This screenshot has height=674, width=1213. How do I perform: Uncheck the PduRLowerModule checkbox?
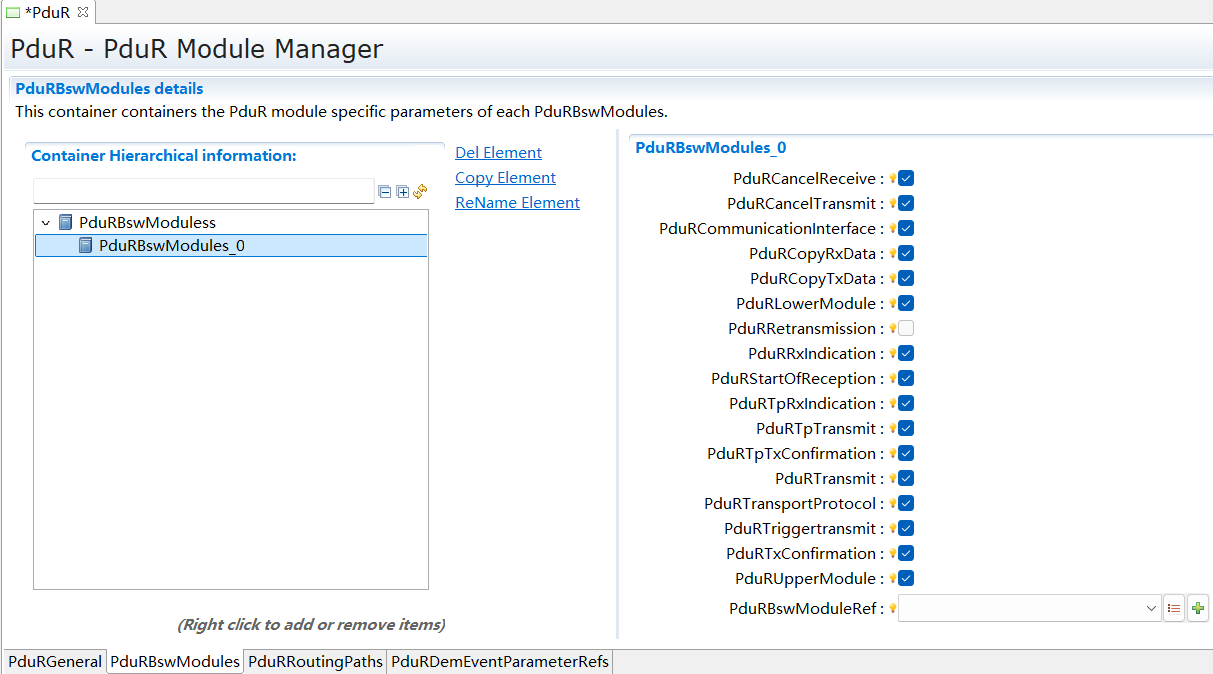[906, 303]
